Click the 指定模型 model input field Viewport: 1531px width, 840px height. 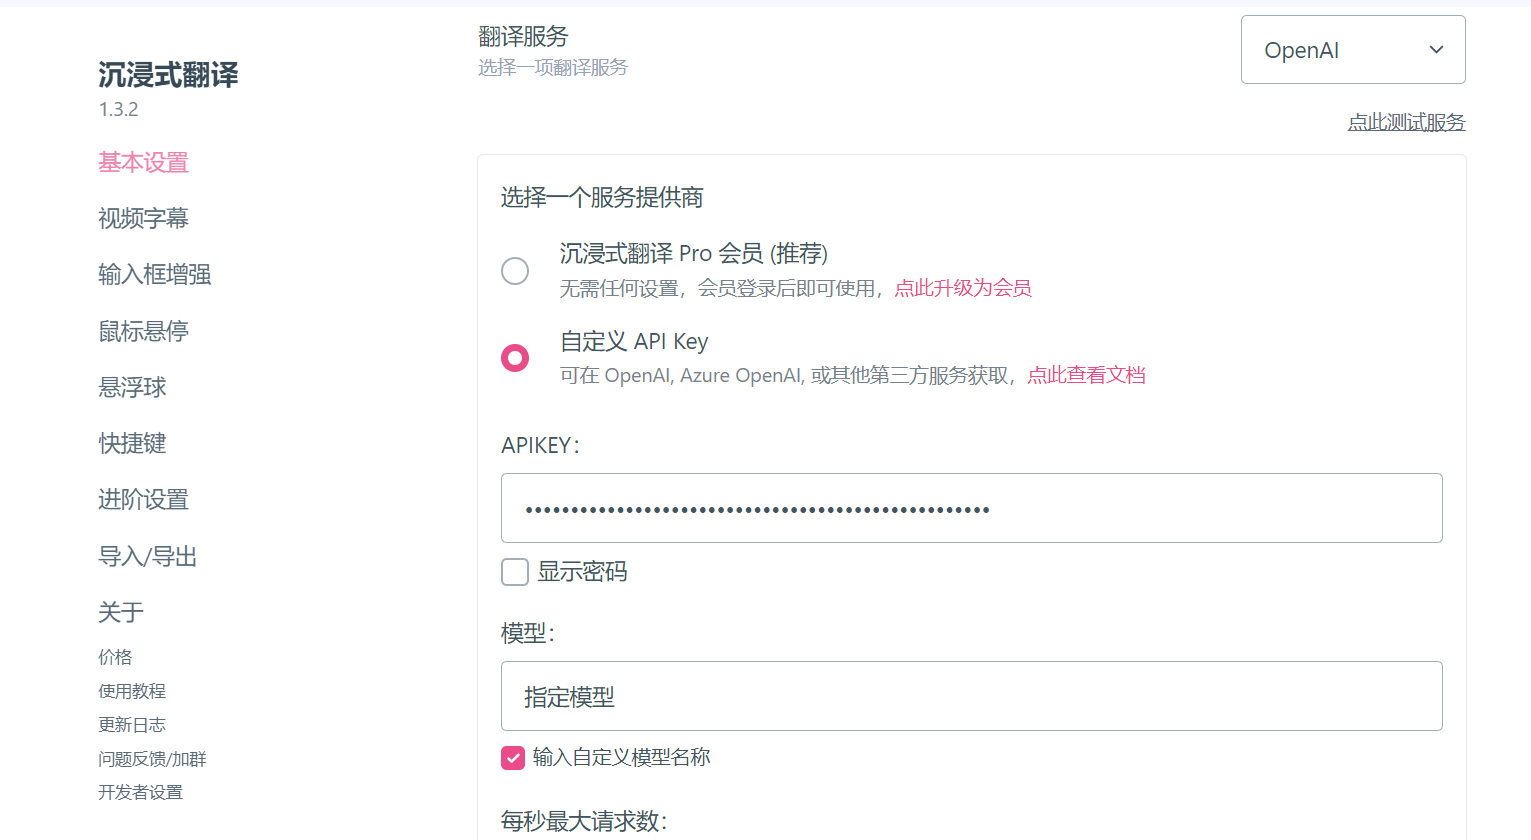(x=971, y=696)
